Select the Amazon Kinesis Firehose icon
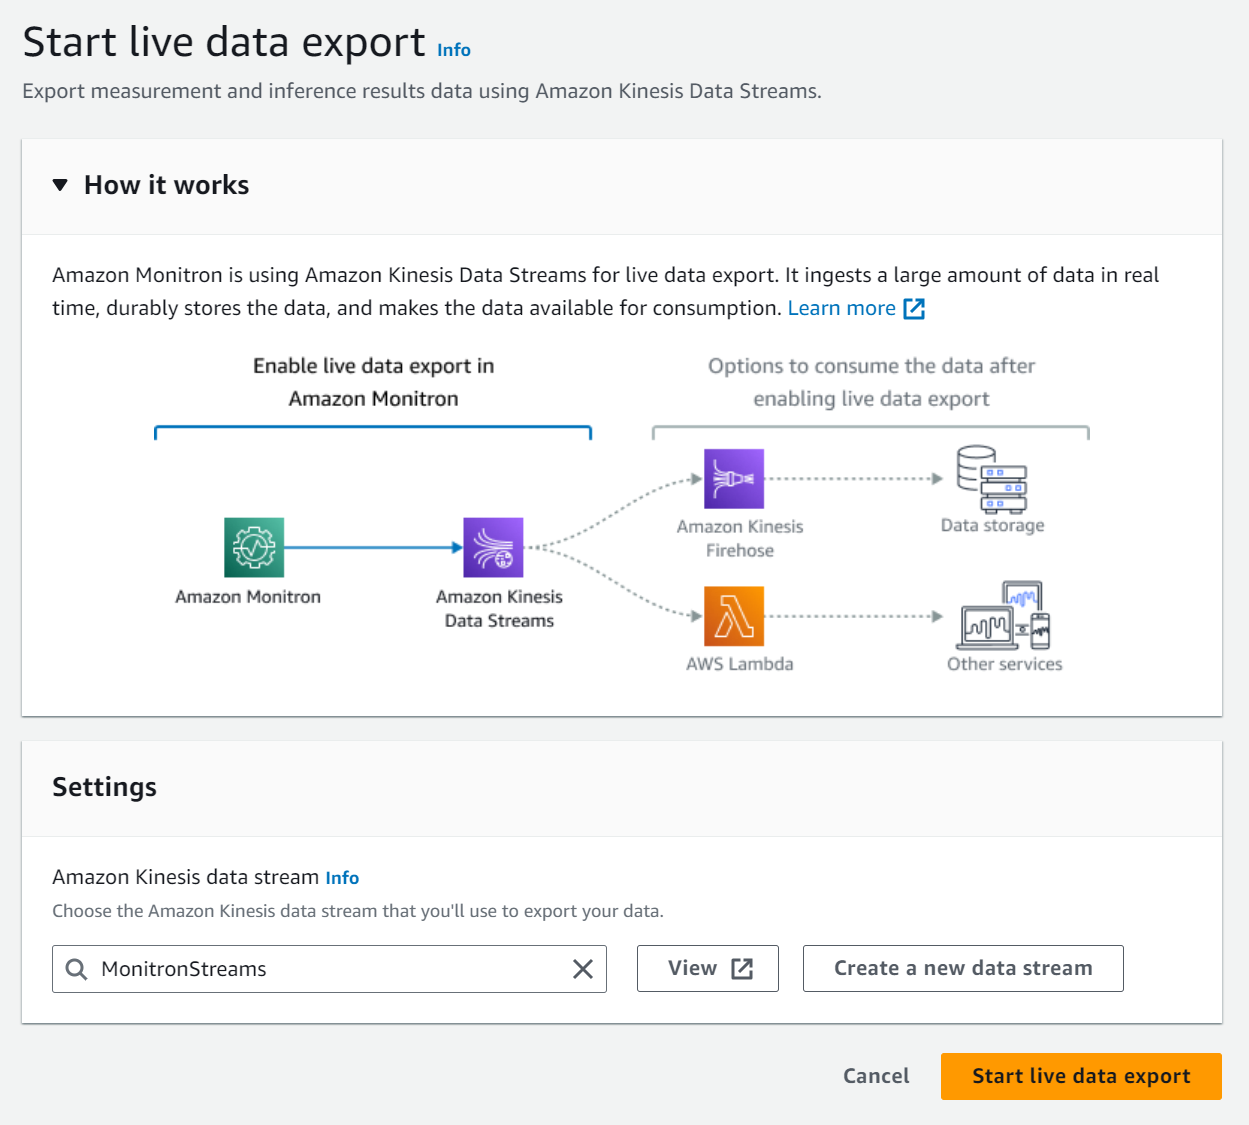The width and height of the screenshot is (1249, 1125). point(734,478)
